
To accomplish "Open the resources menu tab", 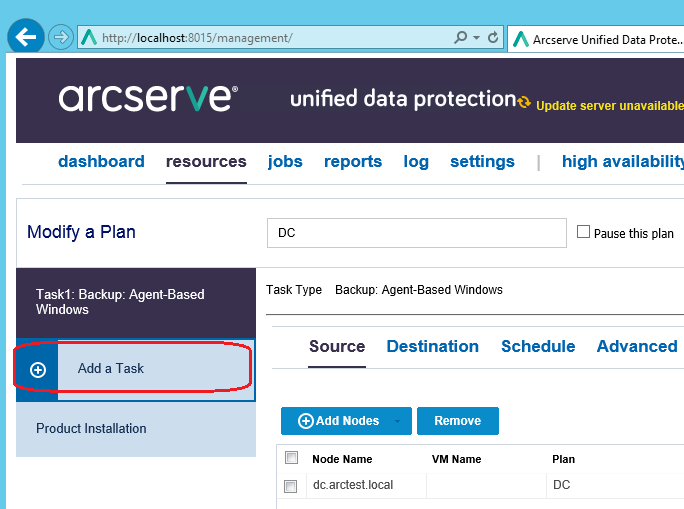I will pos(206,162).
